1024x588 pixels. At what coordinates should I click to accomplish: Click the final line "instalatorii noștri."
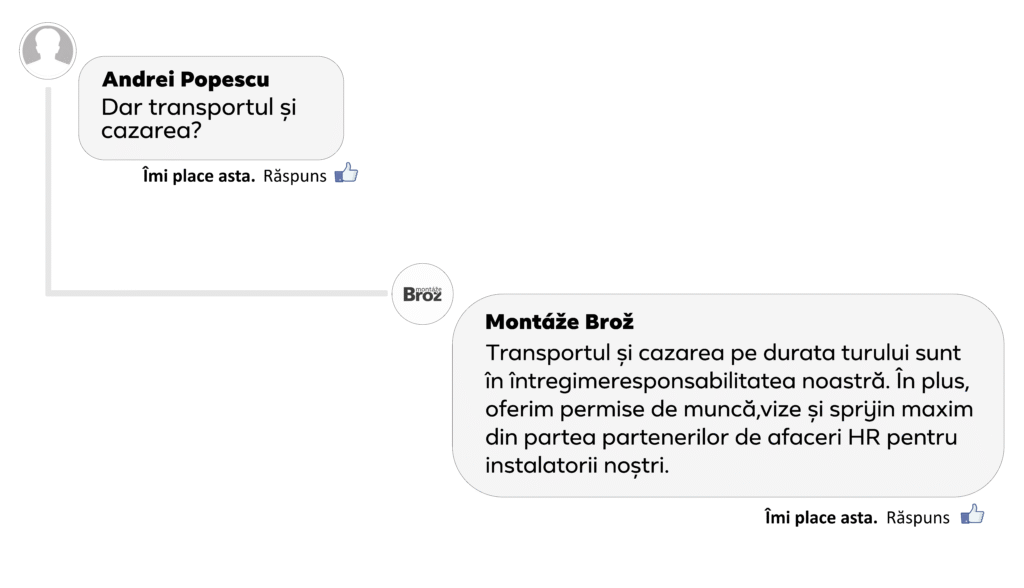pyautogui.click(x=576, y=466)
